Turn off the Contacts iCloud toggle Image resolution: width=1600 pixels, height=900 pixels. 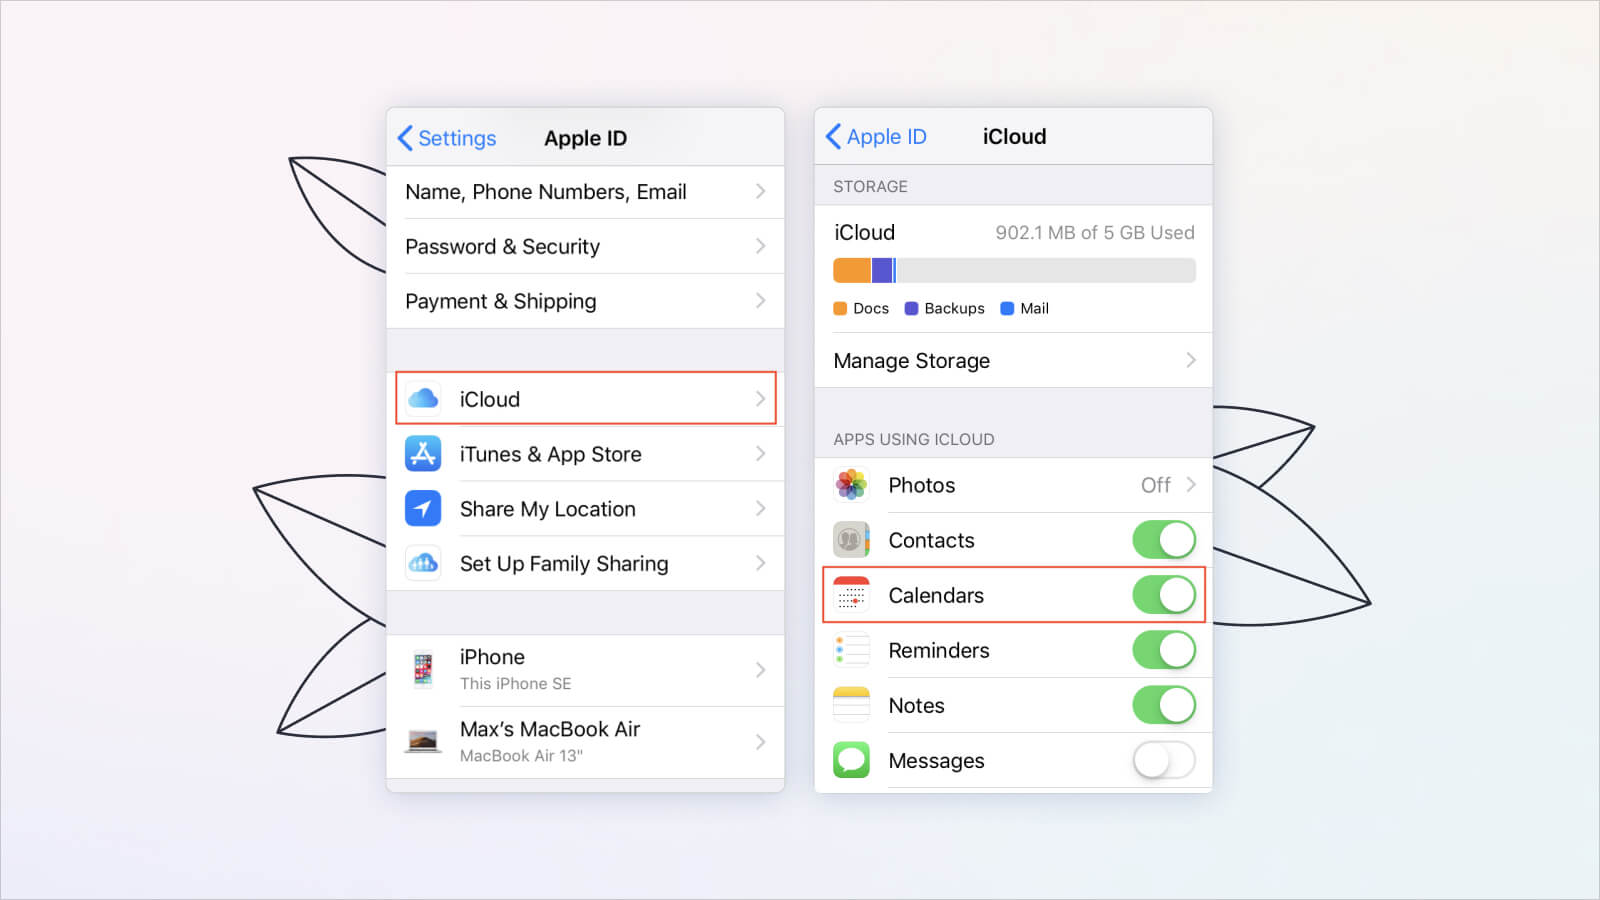[1163, 540]
